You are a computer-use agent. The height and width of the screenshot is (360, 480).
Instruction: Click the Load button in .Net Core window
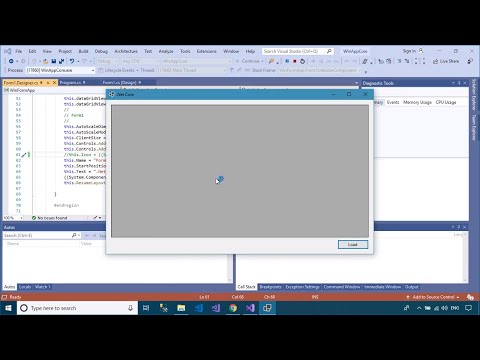click(x=353, y=244)
